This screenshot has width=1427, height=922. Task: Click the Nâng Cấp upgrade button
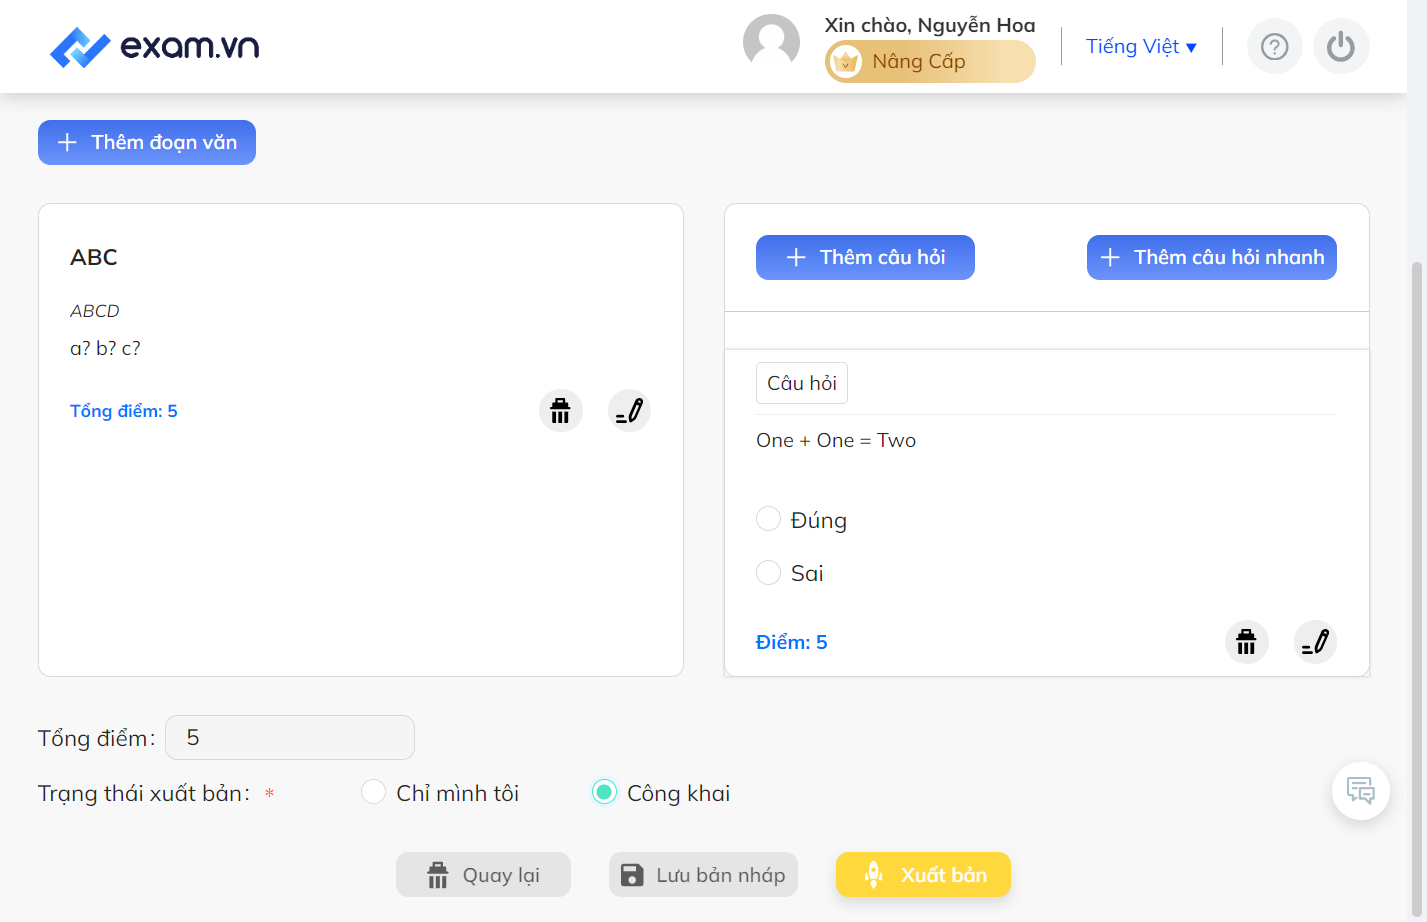(x=930, y=61)
